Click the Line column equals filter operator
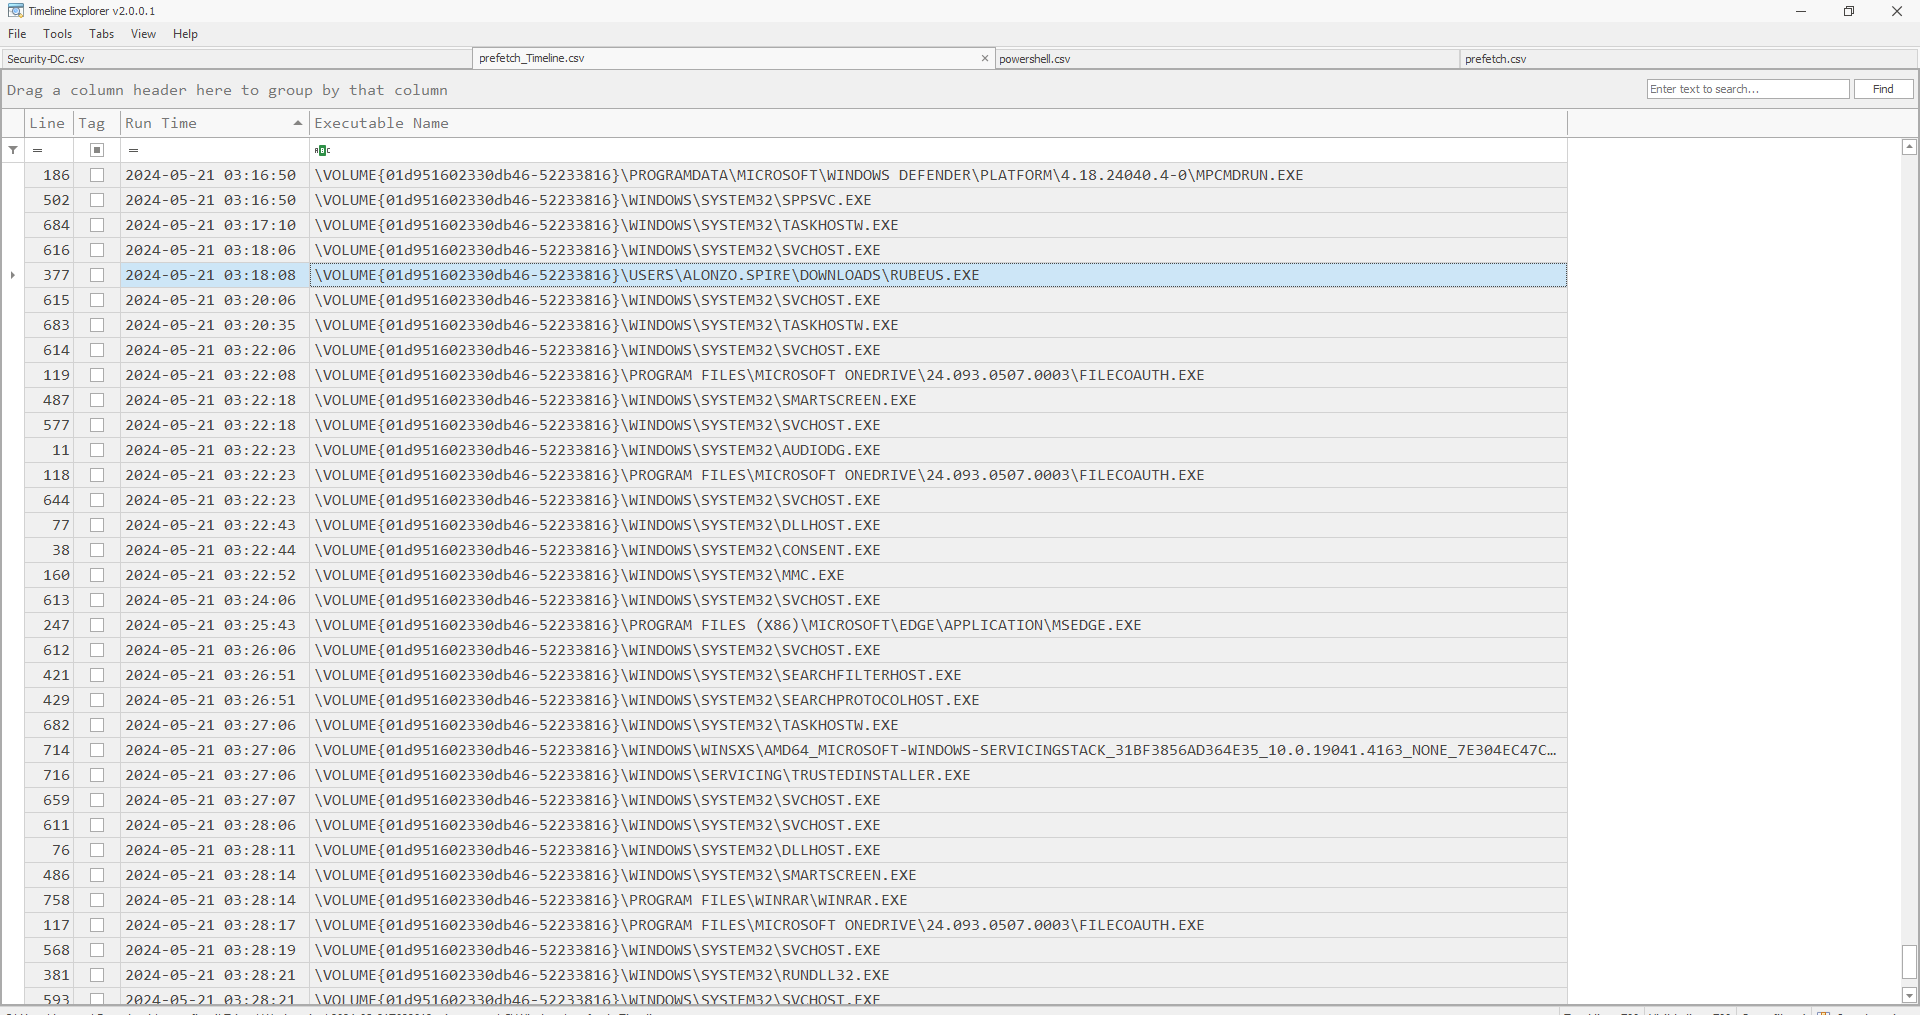 click(38, 150)
